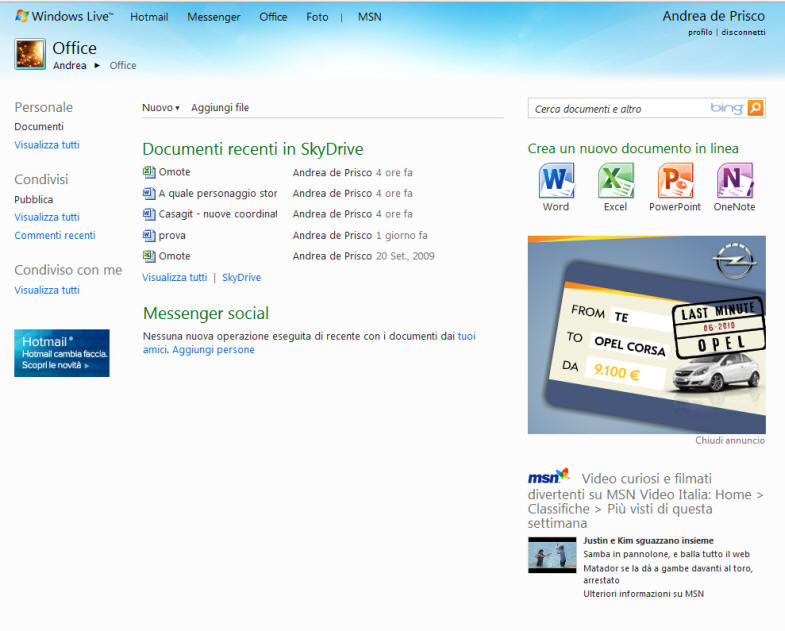Open the 'Justin e Kim sguazzano insieme' video thumbnail
This screenshot has height=631, width=785.
552,555
